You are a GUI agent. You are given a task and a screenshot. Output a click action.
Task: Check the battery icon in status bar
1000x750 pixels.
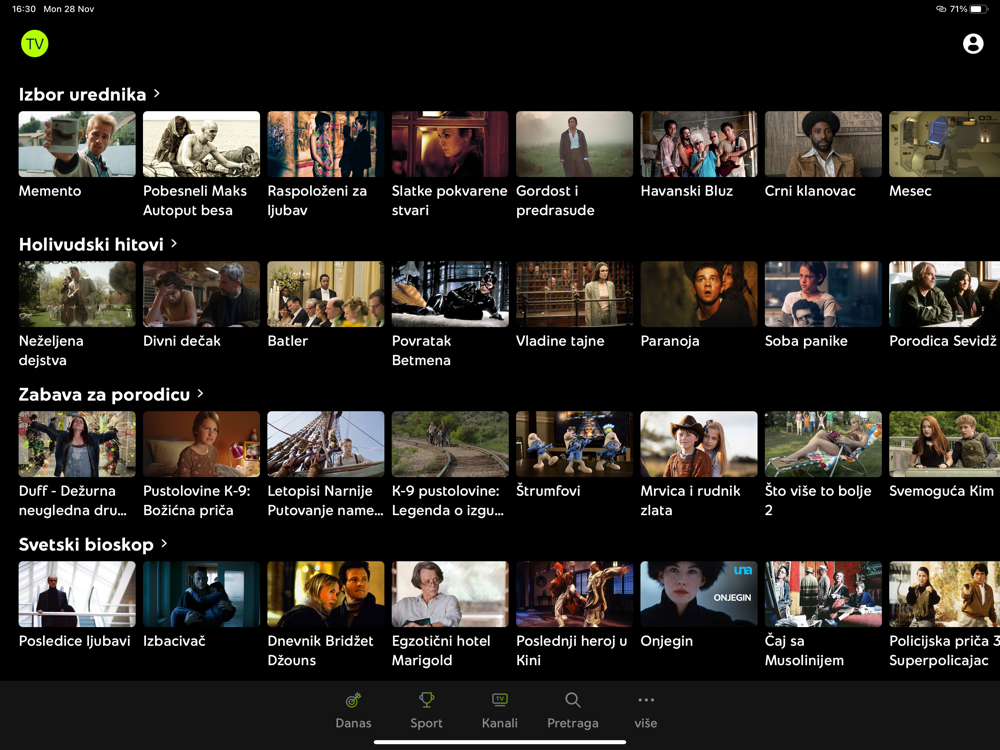(978, 9)
